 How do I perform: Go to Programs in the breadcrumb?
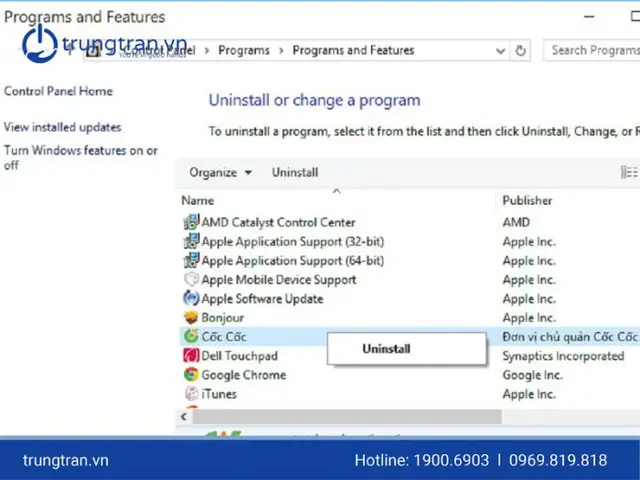(244, 50)
